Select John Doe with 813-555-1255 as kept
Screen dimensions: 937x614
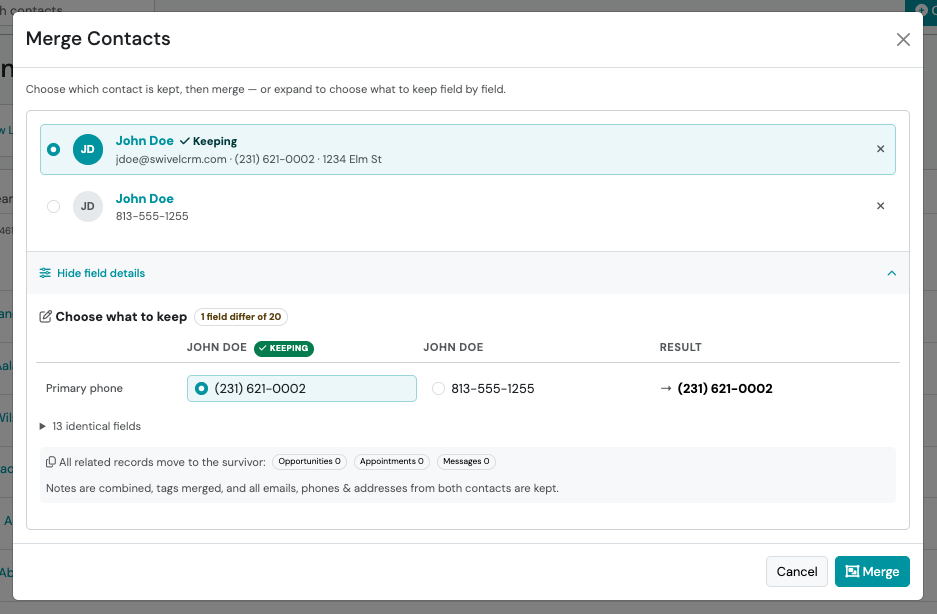point(54,206)
